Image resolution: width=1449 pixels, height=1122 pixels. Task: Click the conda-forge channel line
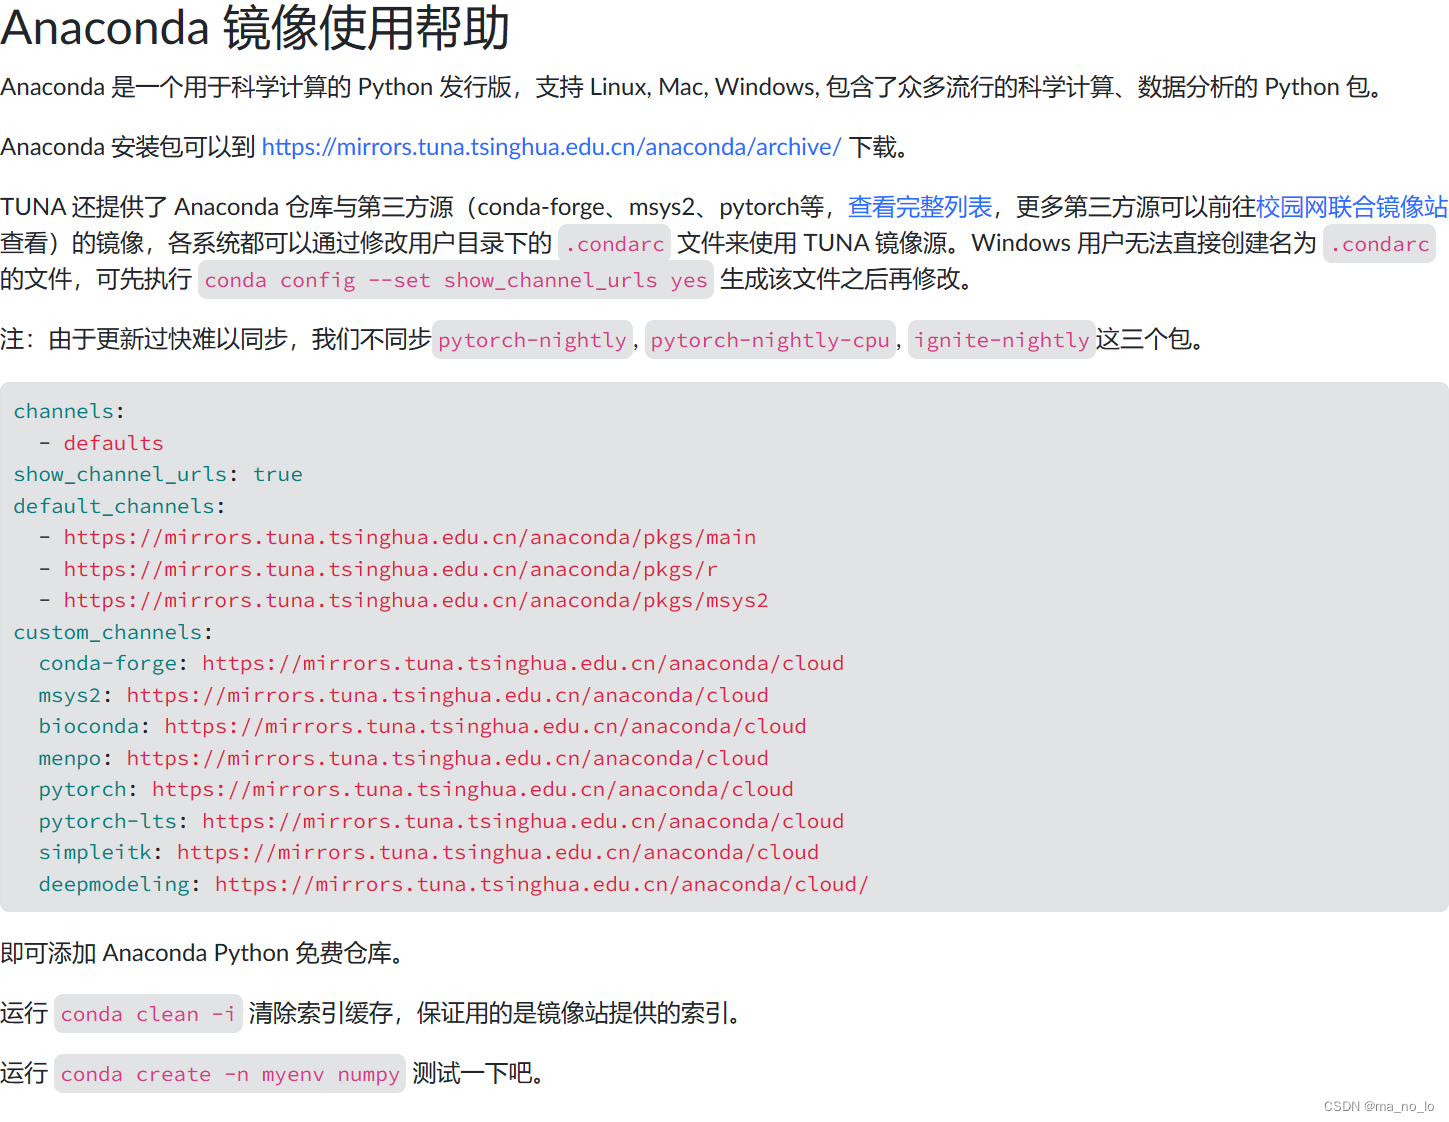coord(442,663)
